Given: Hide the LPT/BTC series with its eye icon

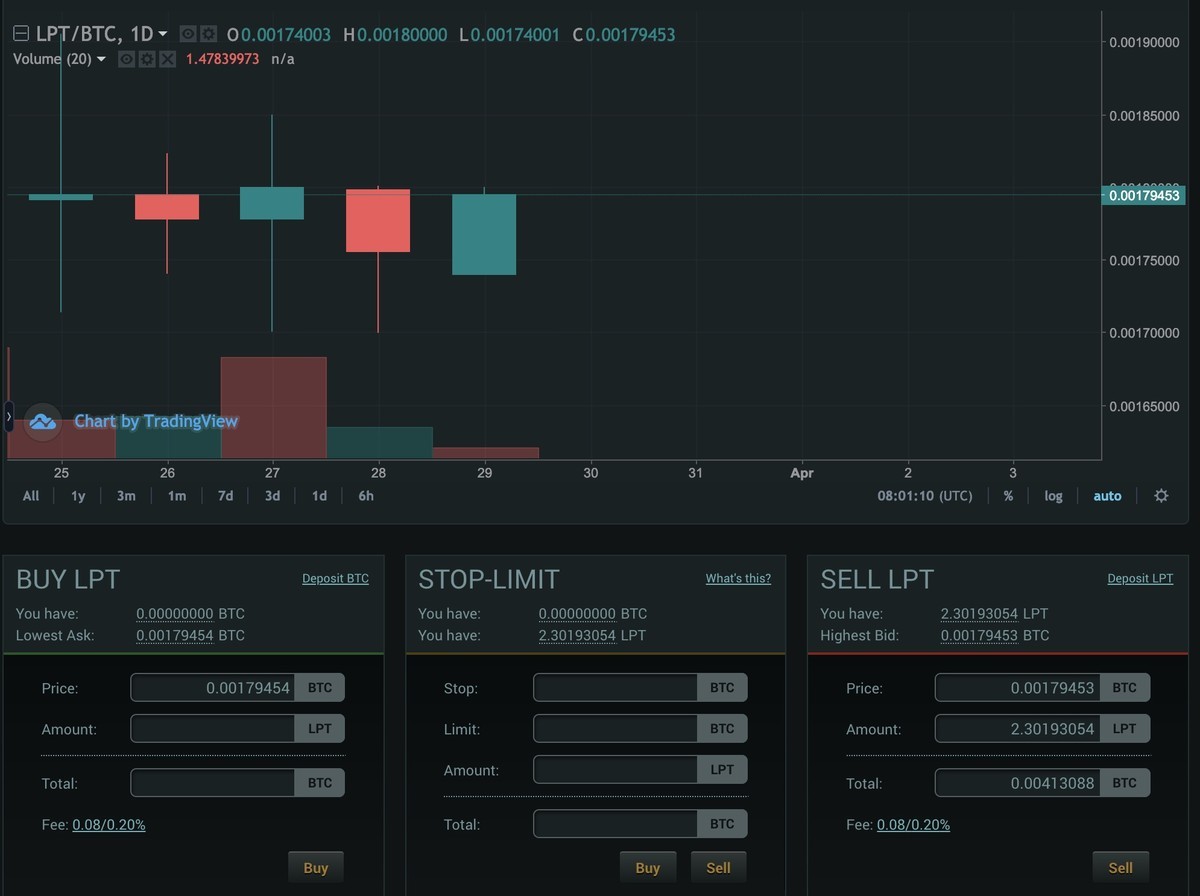Looking at the screenshot, I should click(186, 33).
